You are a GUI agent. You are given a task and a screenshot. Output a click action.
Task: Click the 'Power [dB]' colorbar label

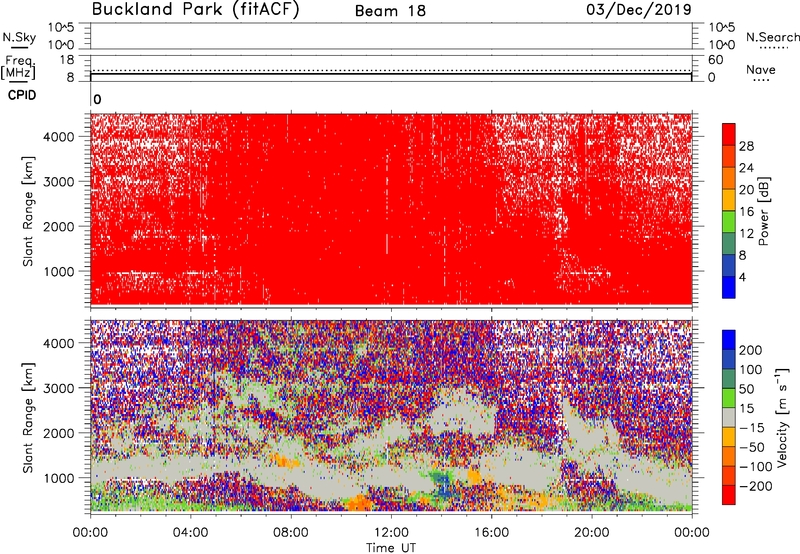coord(764,211)
